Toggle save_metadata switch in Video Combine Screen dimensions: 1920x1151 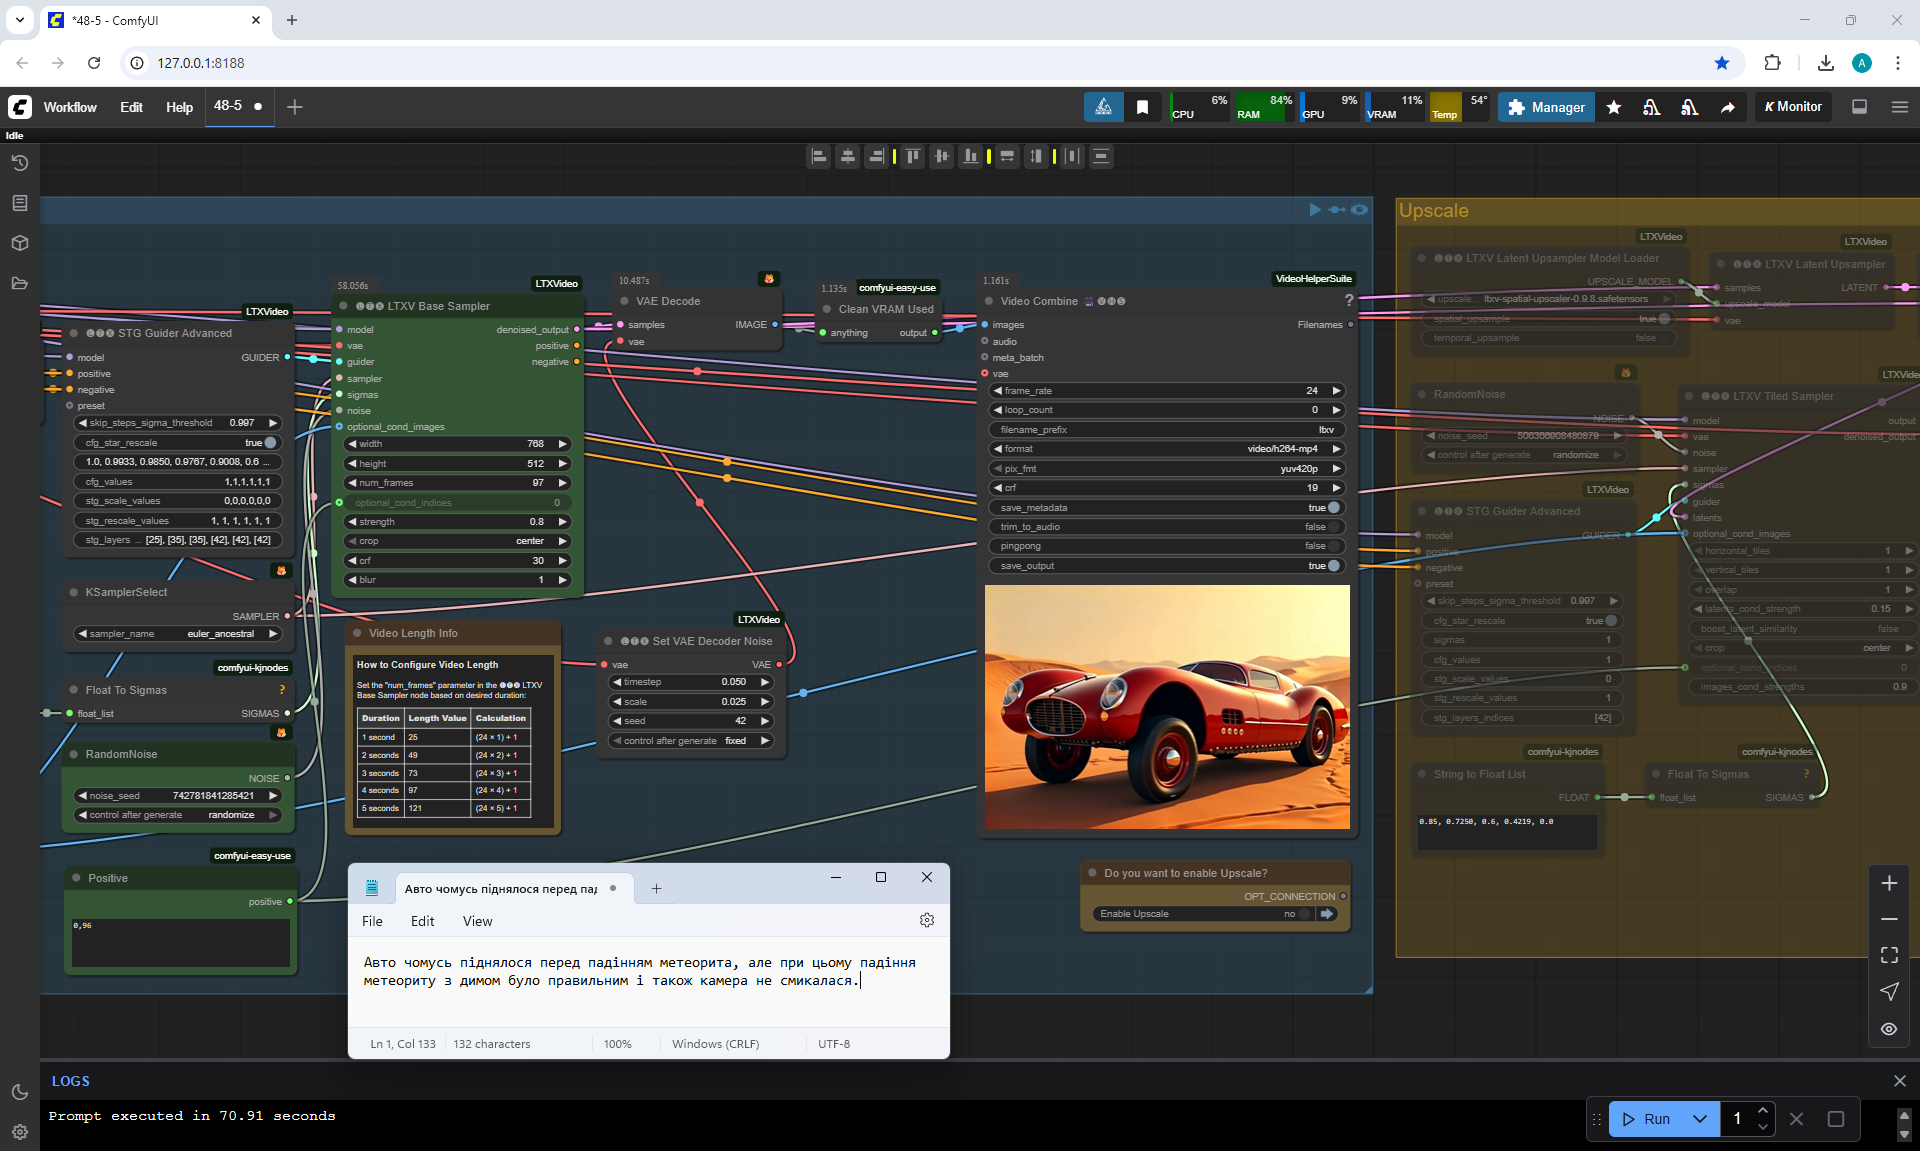[x=1332, y=508]
